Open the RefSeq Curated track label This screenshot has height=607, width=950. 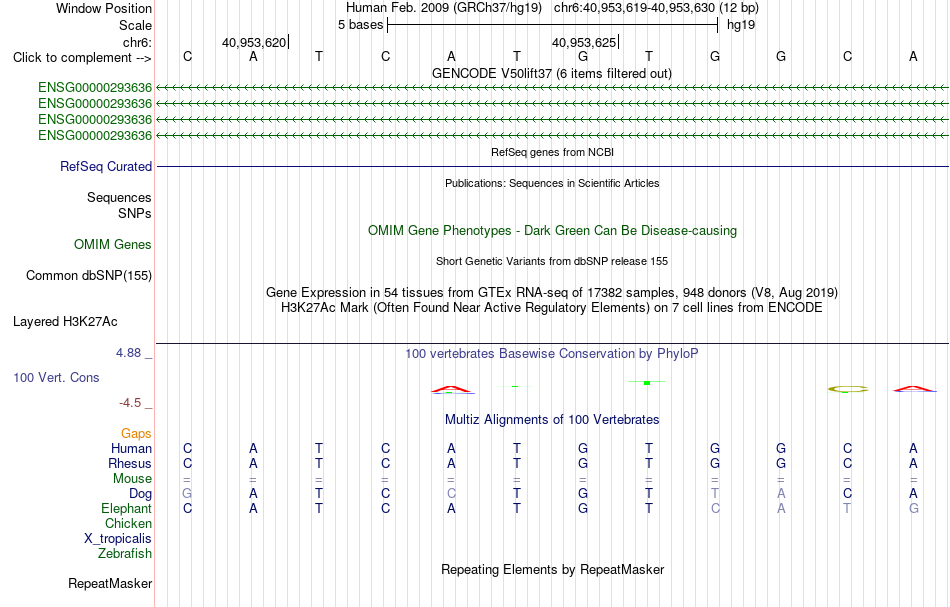pos(106,167)
